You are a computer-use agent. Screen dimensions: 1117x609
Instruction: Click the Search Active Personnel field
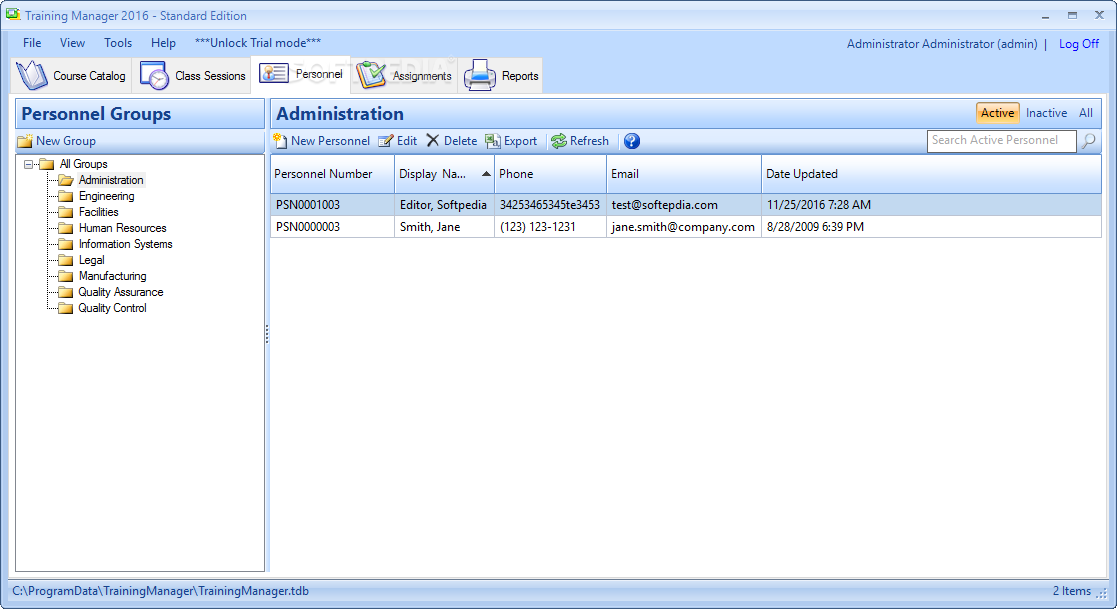pos(1002,140)
